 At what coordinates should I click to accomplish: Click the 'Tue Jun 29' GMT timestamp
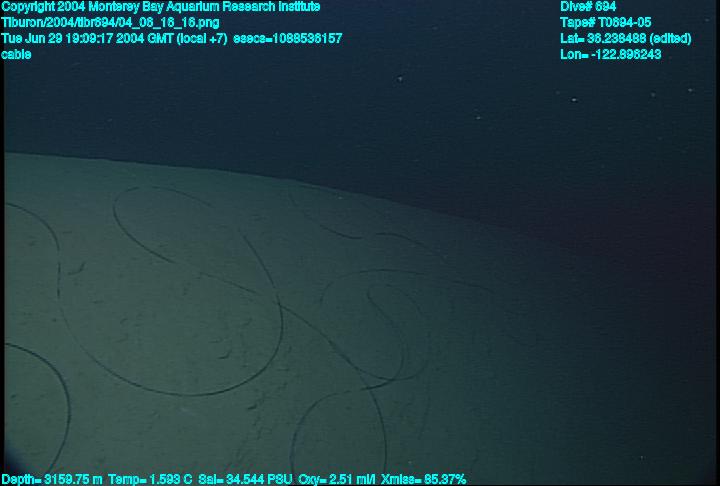114,39
